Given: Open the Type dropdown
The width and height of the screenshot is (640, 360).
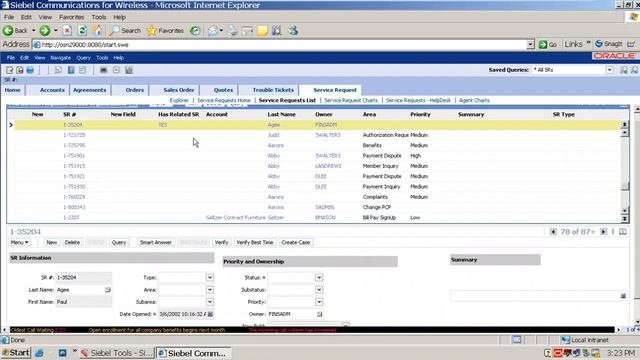Looking at the screenshot, I should point(209,277).
